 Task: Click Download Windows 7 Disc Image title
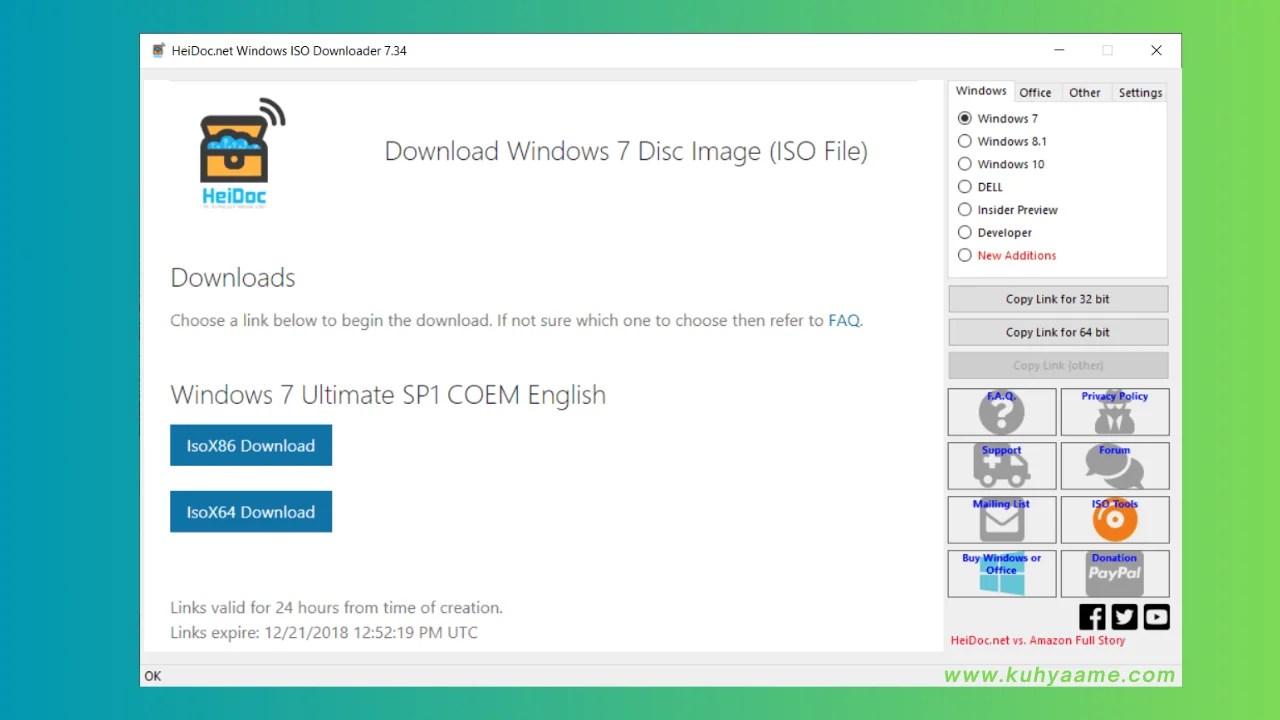626,152
